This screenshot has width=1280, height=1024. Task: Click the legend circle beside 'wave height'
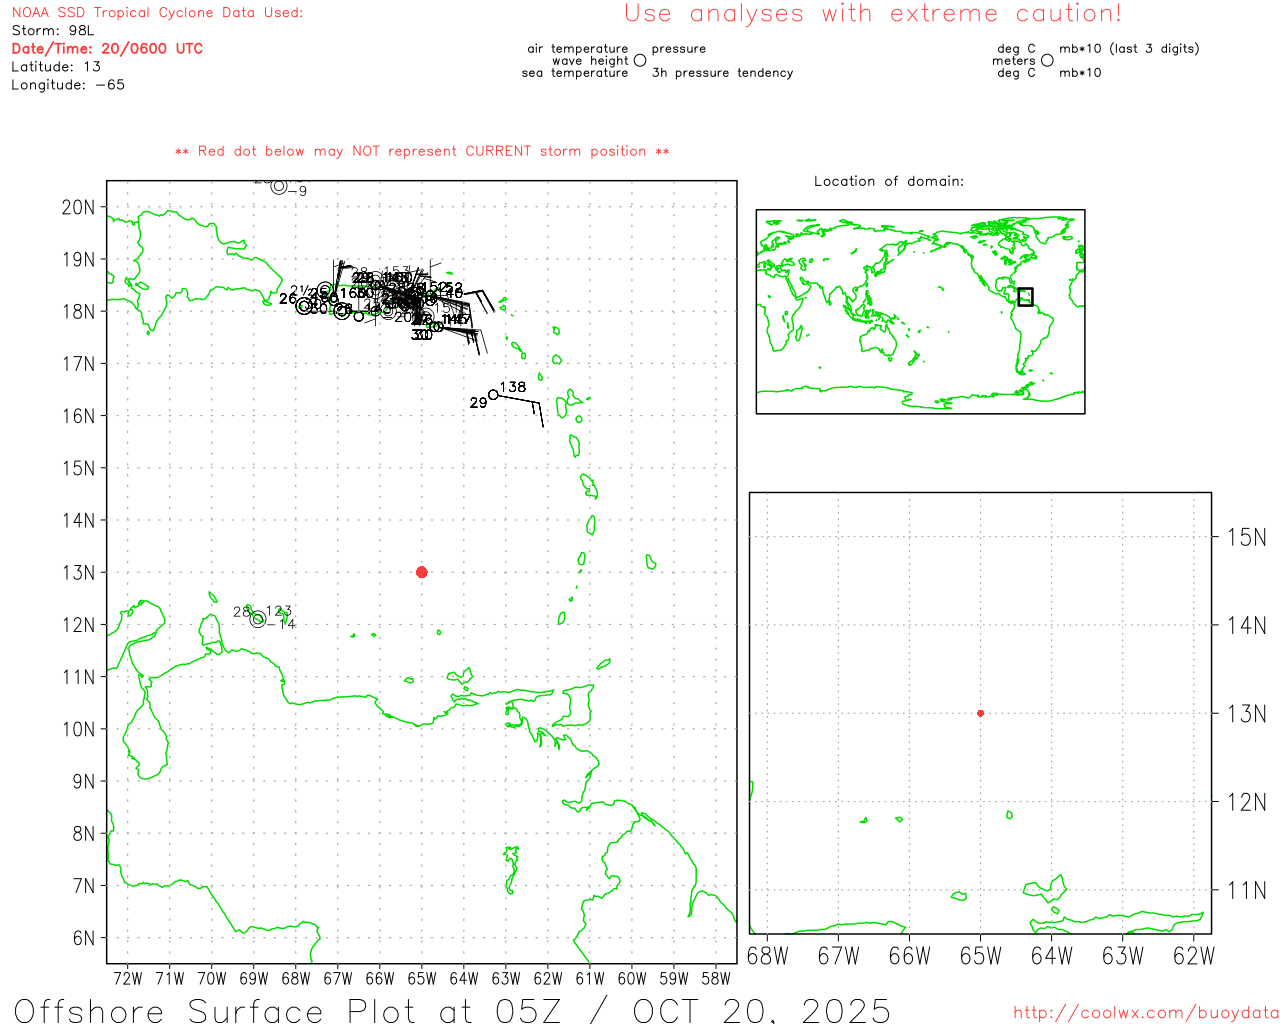pos(640,61)
